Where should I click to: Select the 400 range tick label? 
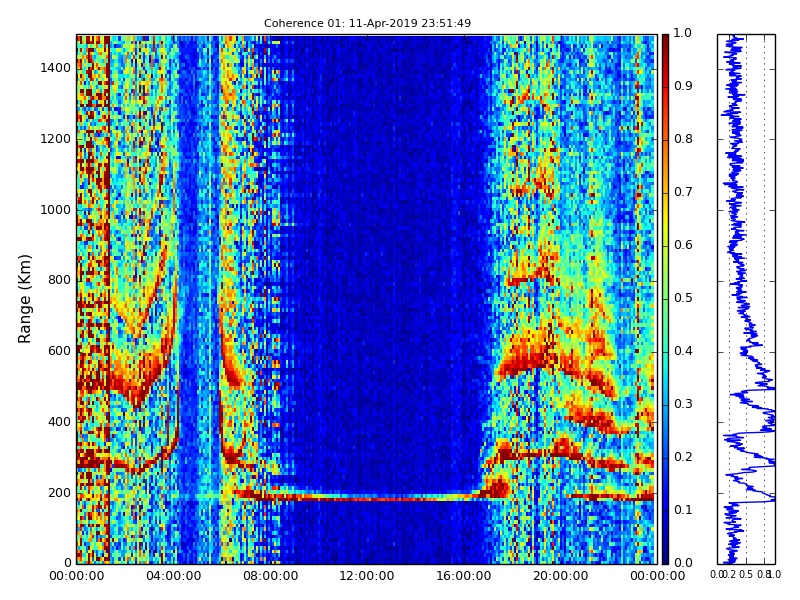coord(59,422)
